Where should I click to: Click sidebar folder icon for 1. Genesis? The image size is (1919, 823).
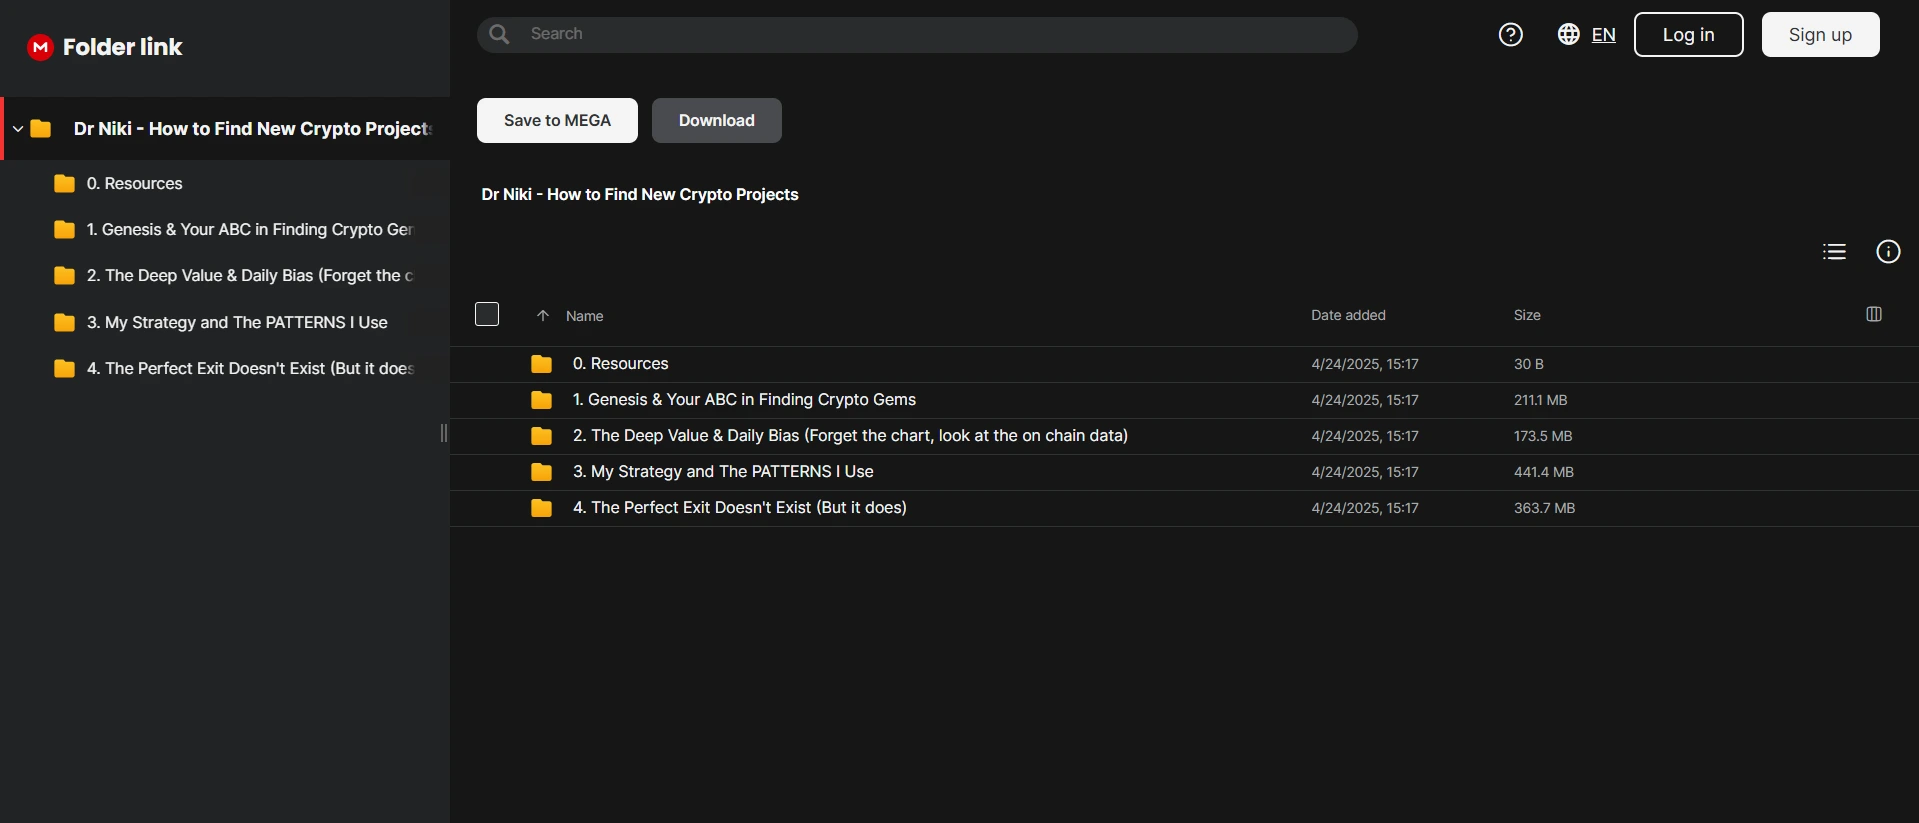click(64, 230)
